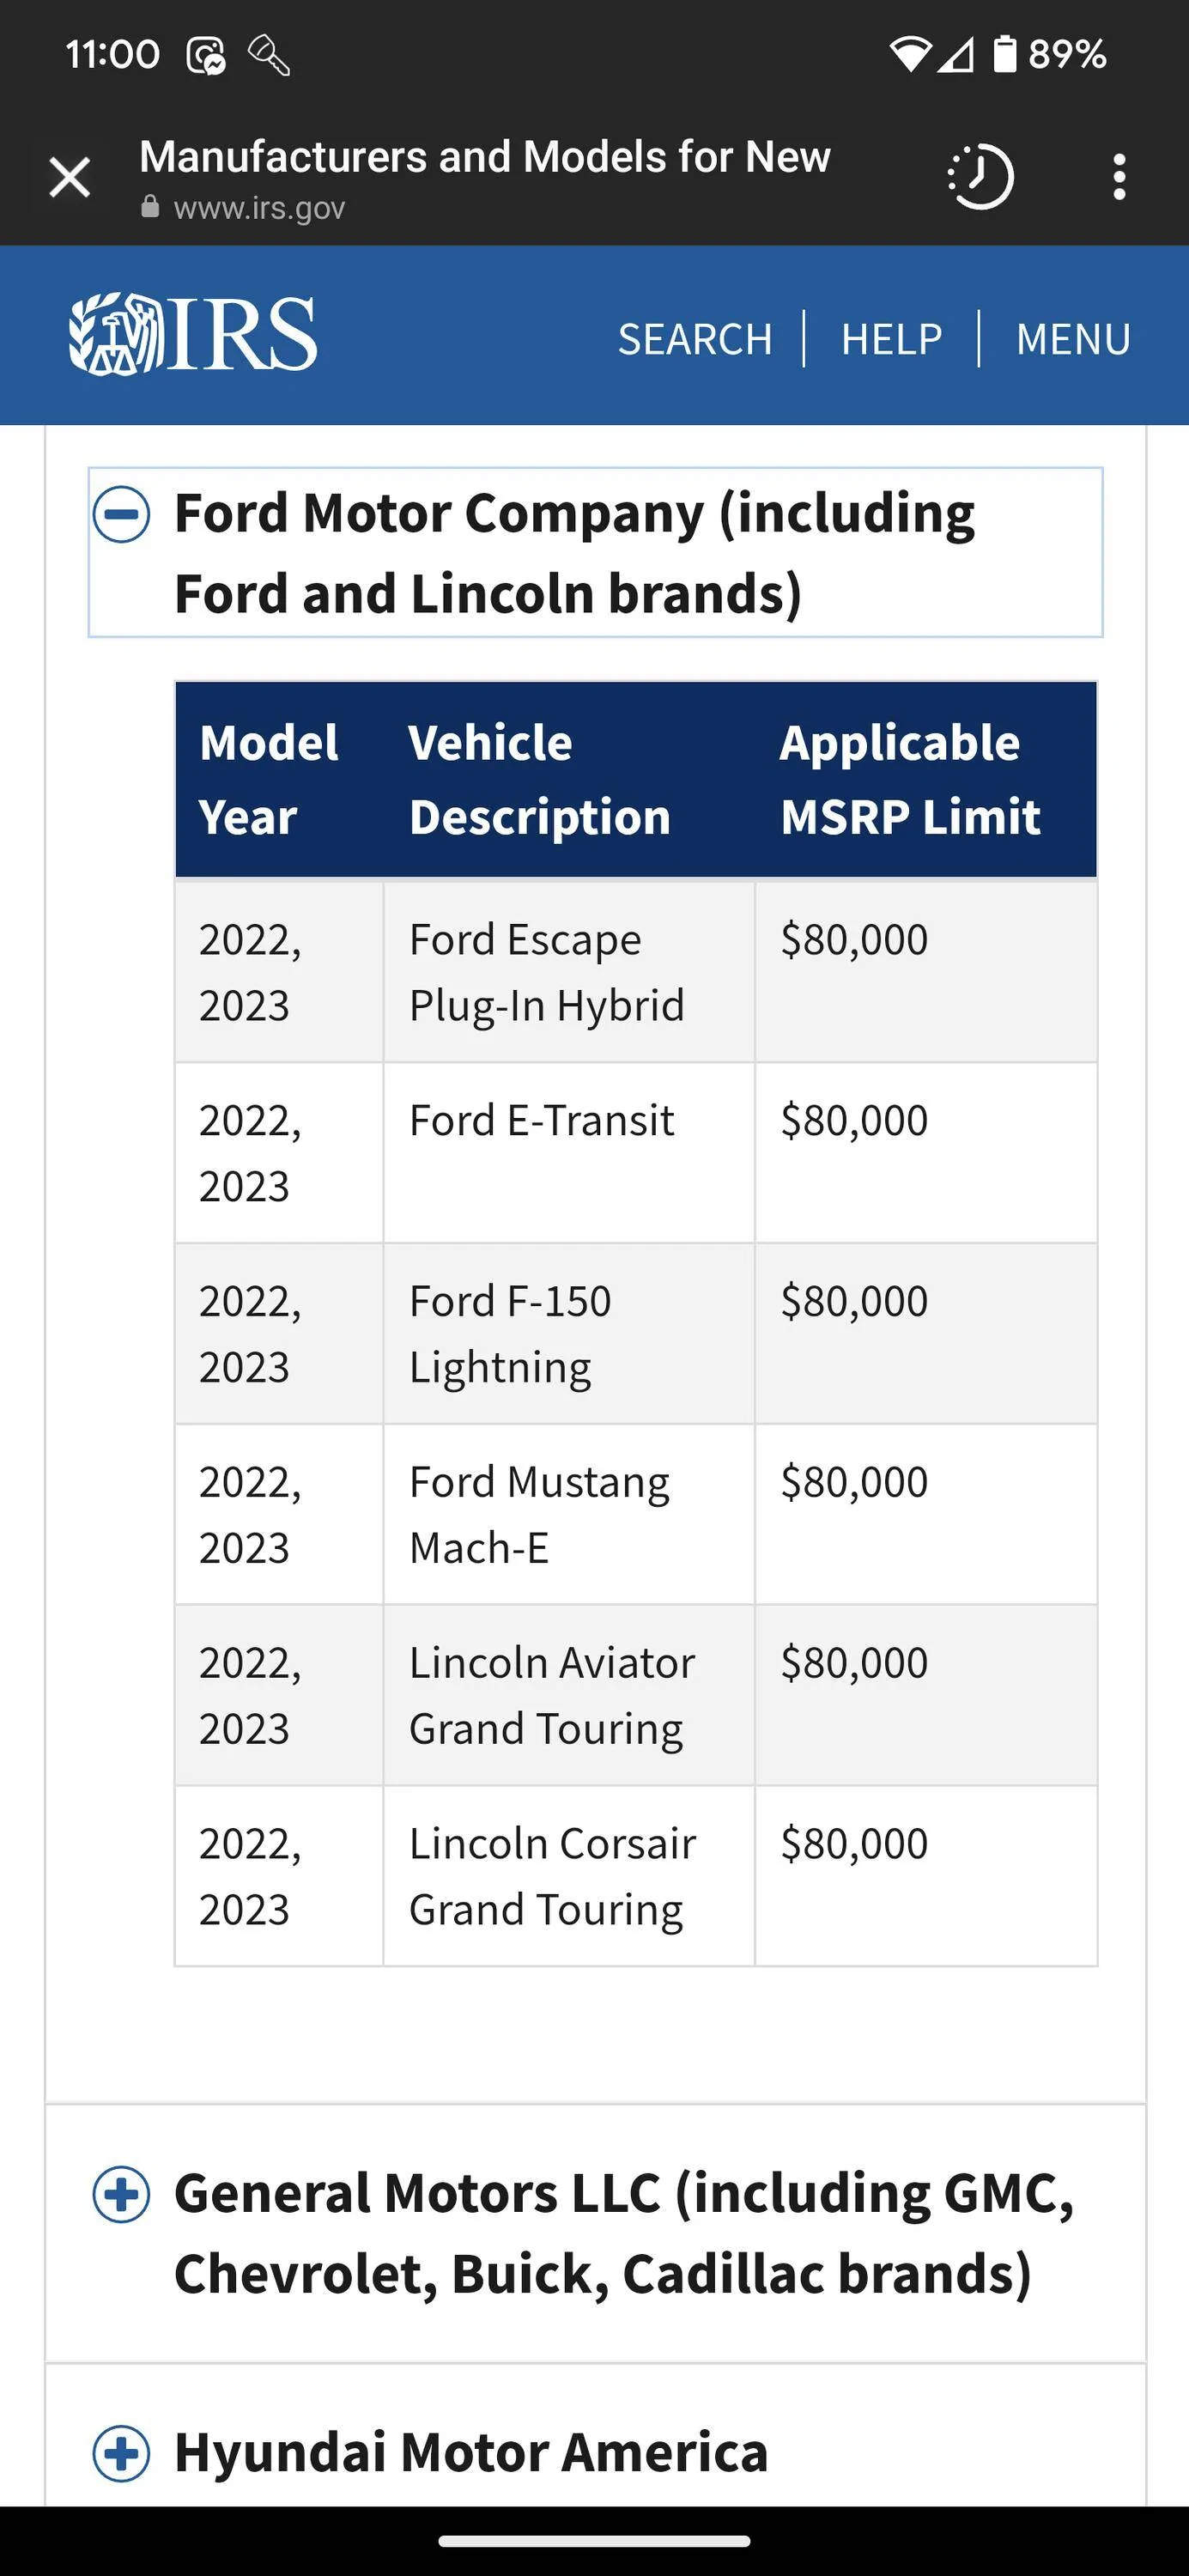
Task: Tap the www.irs.gov URL text
Action: pyautogui.click(x=259, y=208)
